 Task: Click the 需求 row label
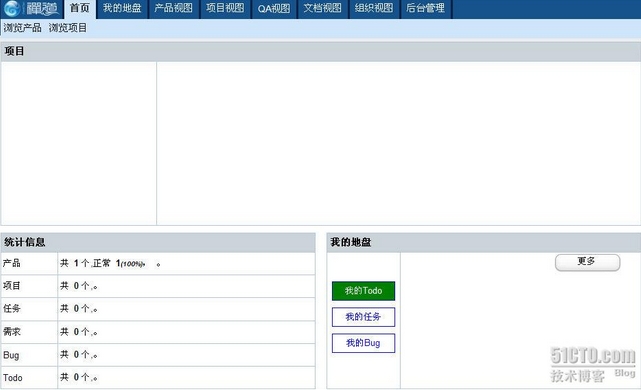point(11,332)
